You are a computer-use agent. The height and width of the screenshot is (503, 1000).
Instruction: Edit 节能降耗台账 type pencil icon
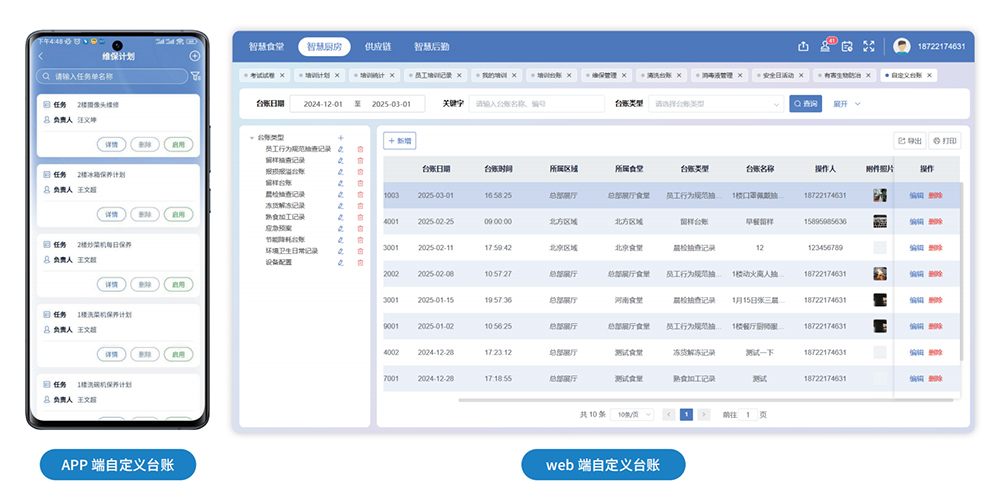click(341, 240)
